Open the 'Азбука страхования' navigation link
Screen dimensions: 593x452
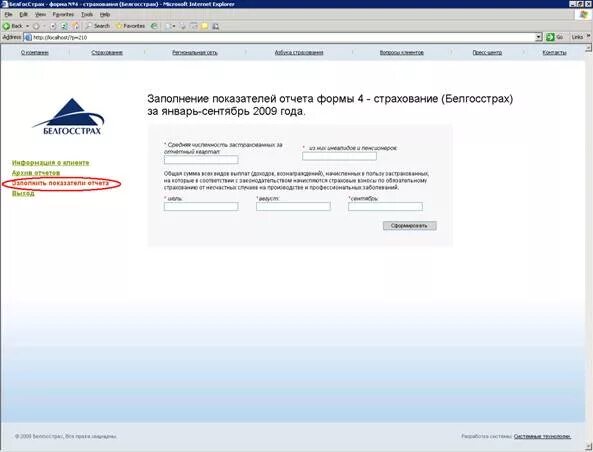[299, 53]
